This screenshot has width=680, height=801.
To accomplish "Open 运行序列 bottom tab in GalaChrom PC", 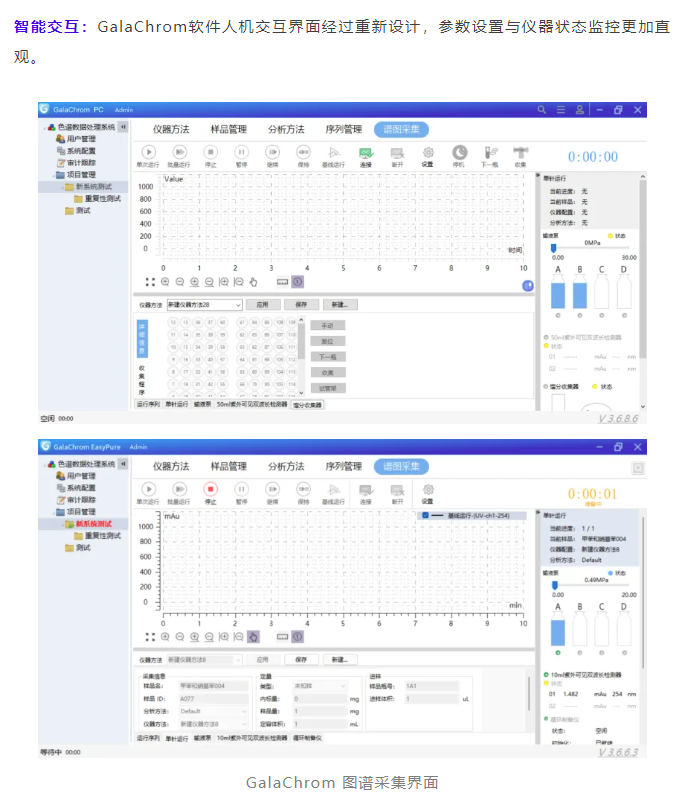I will 148,404.
